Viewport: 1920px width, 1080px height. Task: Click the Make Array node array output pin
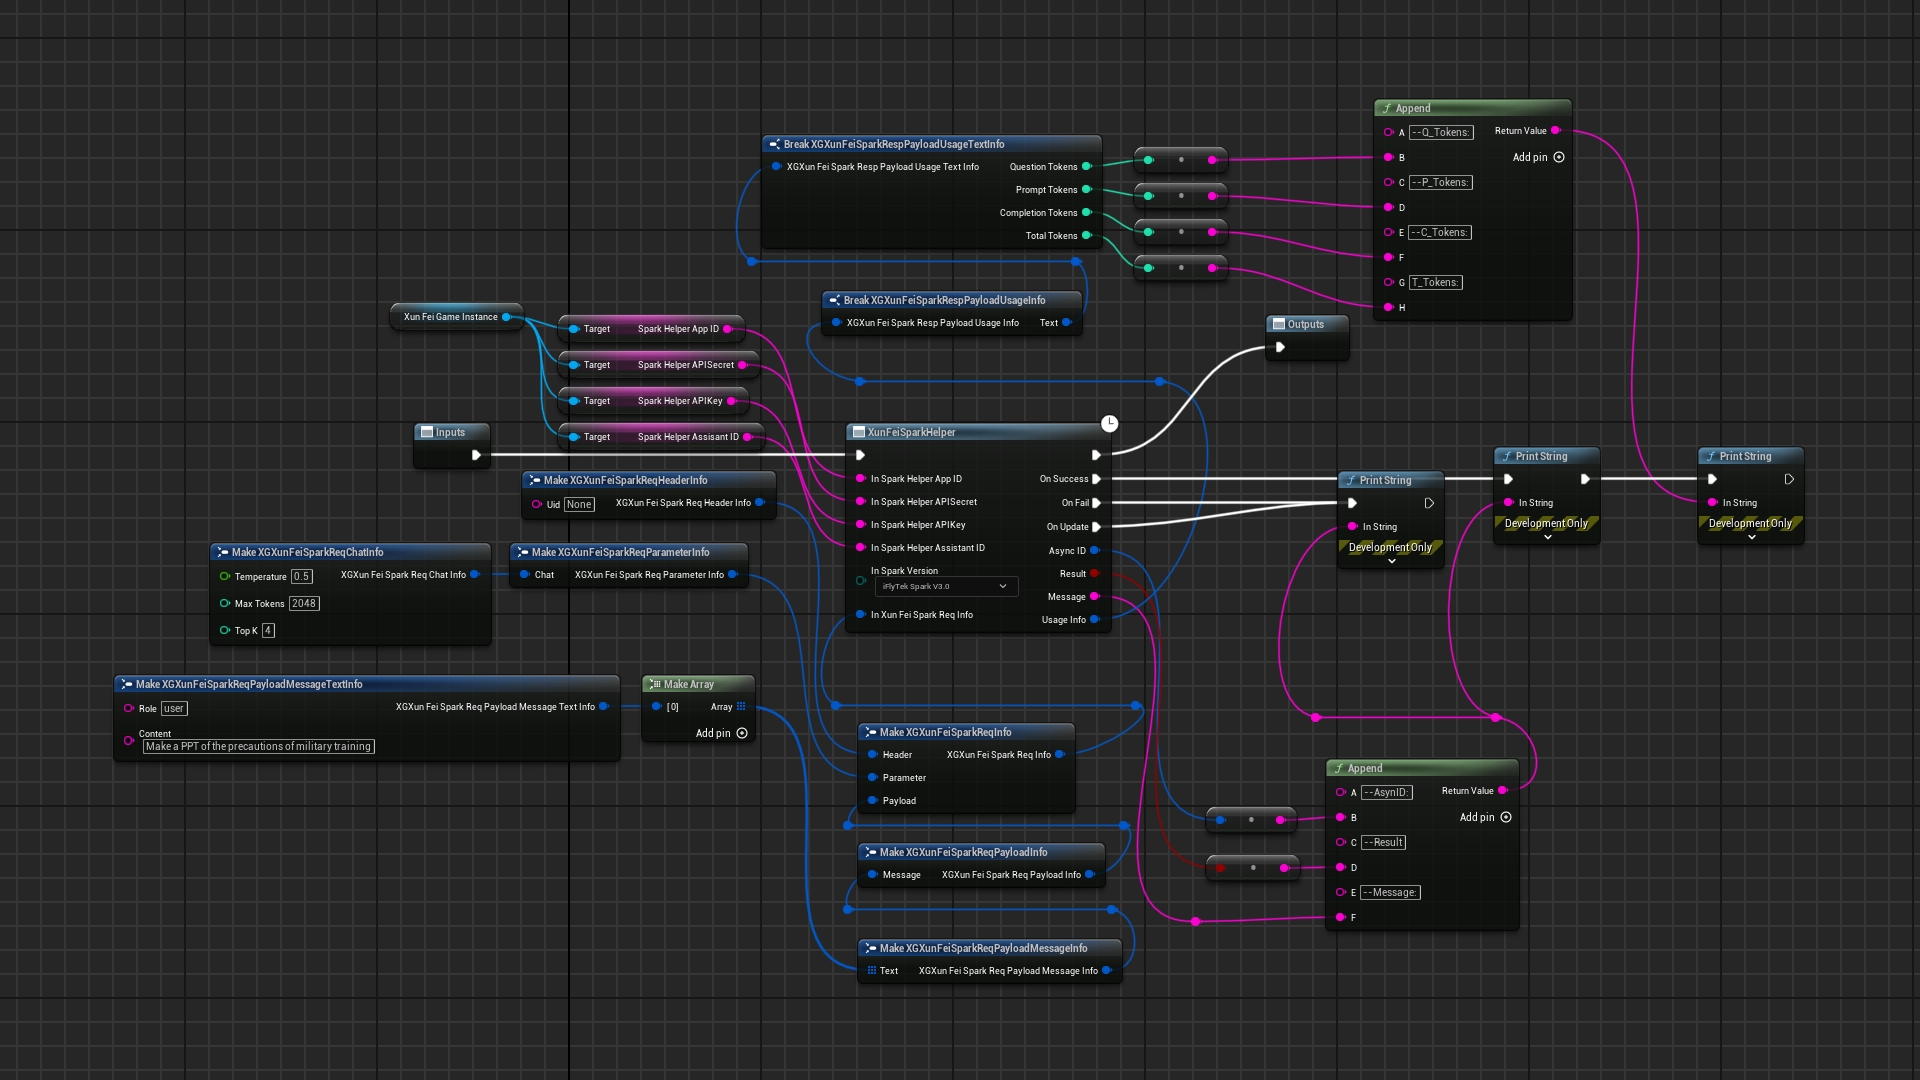tap(741, 707)
